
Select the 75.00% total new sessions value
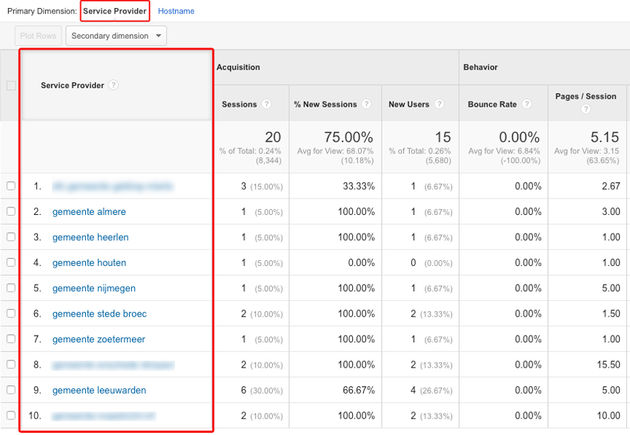pos(348,137)
